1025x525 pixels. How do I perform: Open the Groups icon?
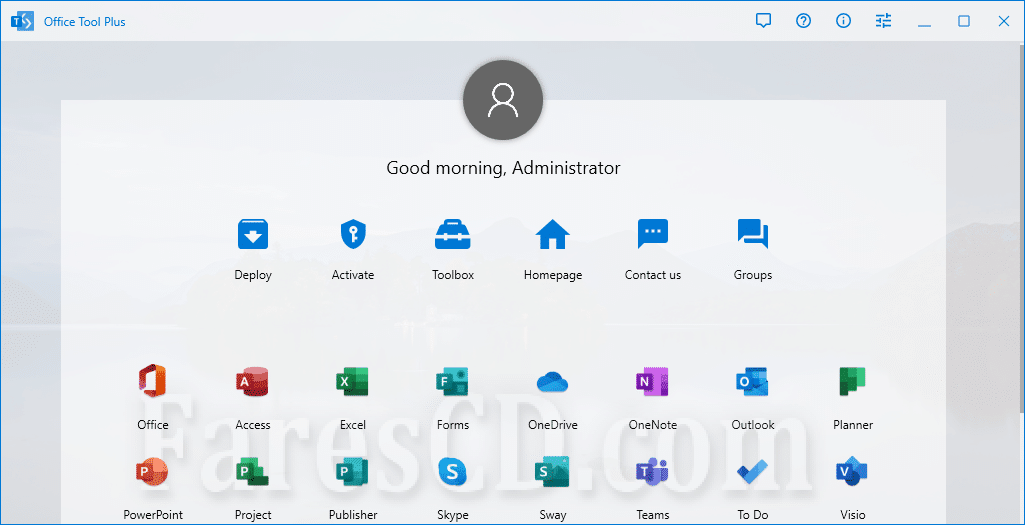753,235
